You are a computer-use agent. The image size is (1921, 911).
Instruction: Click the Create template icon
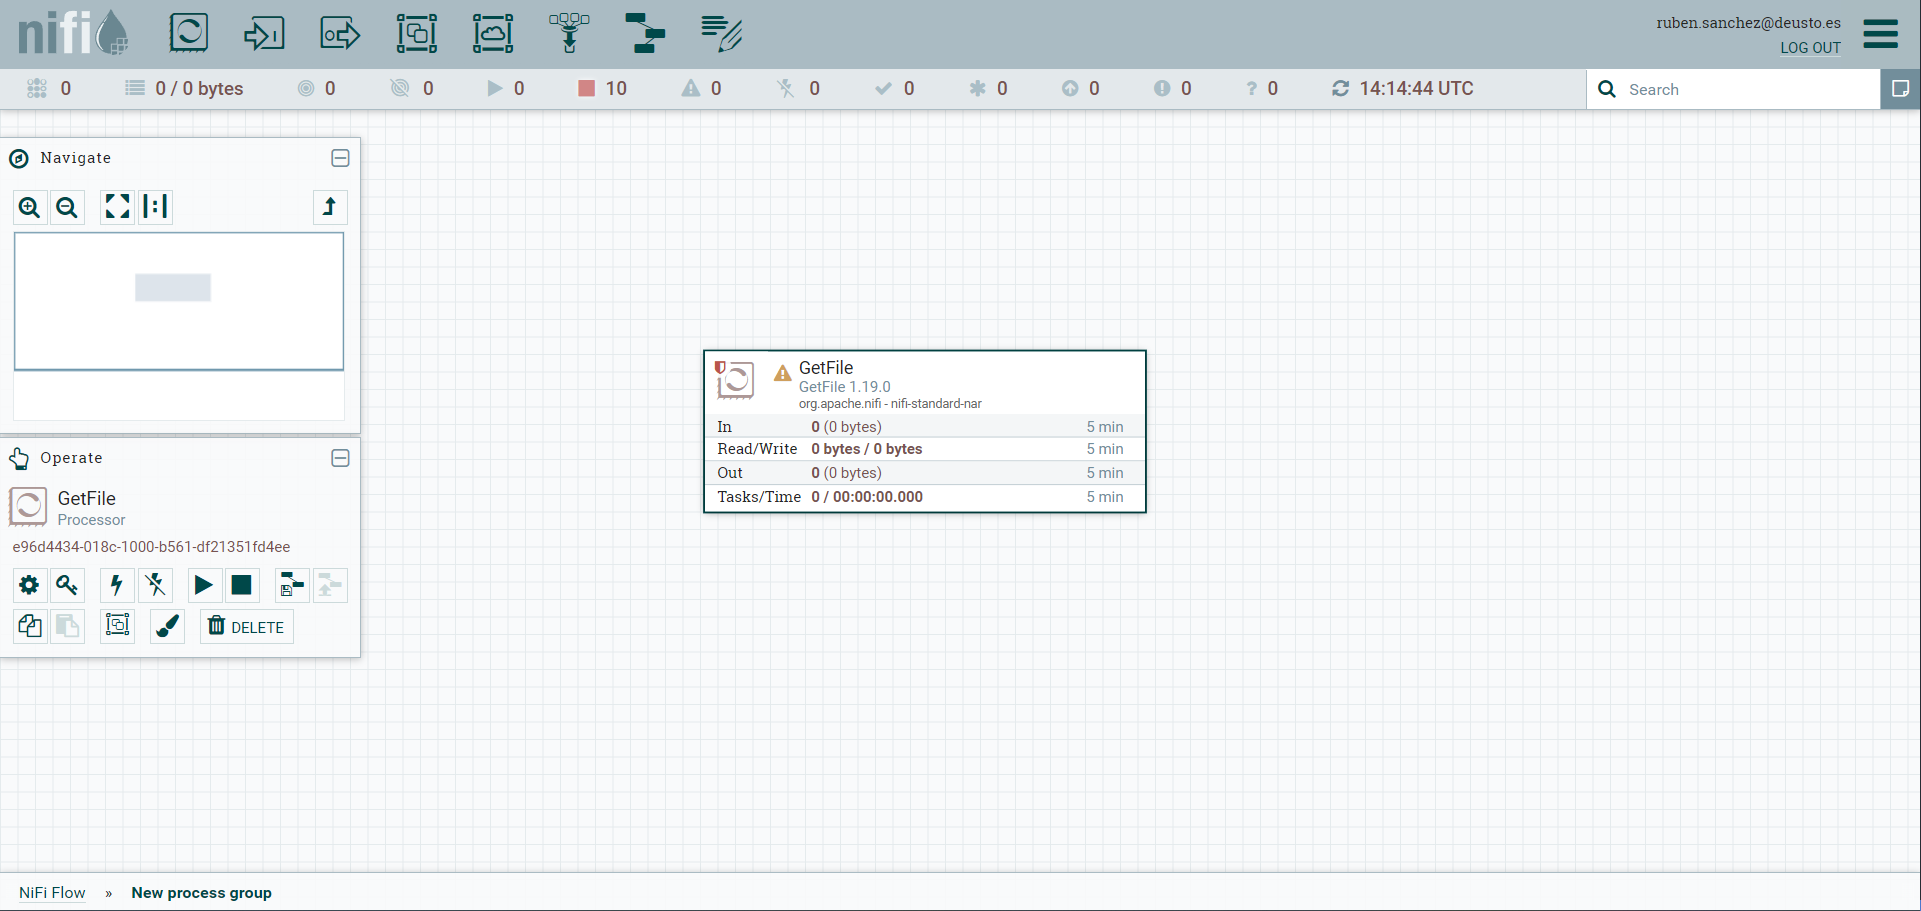292,585
